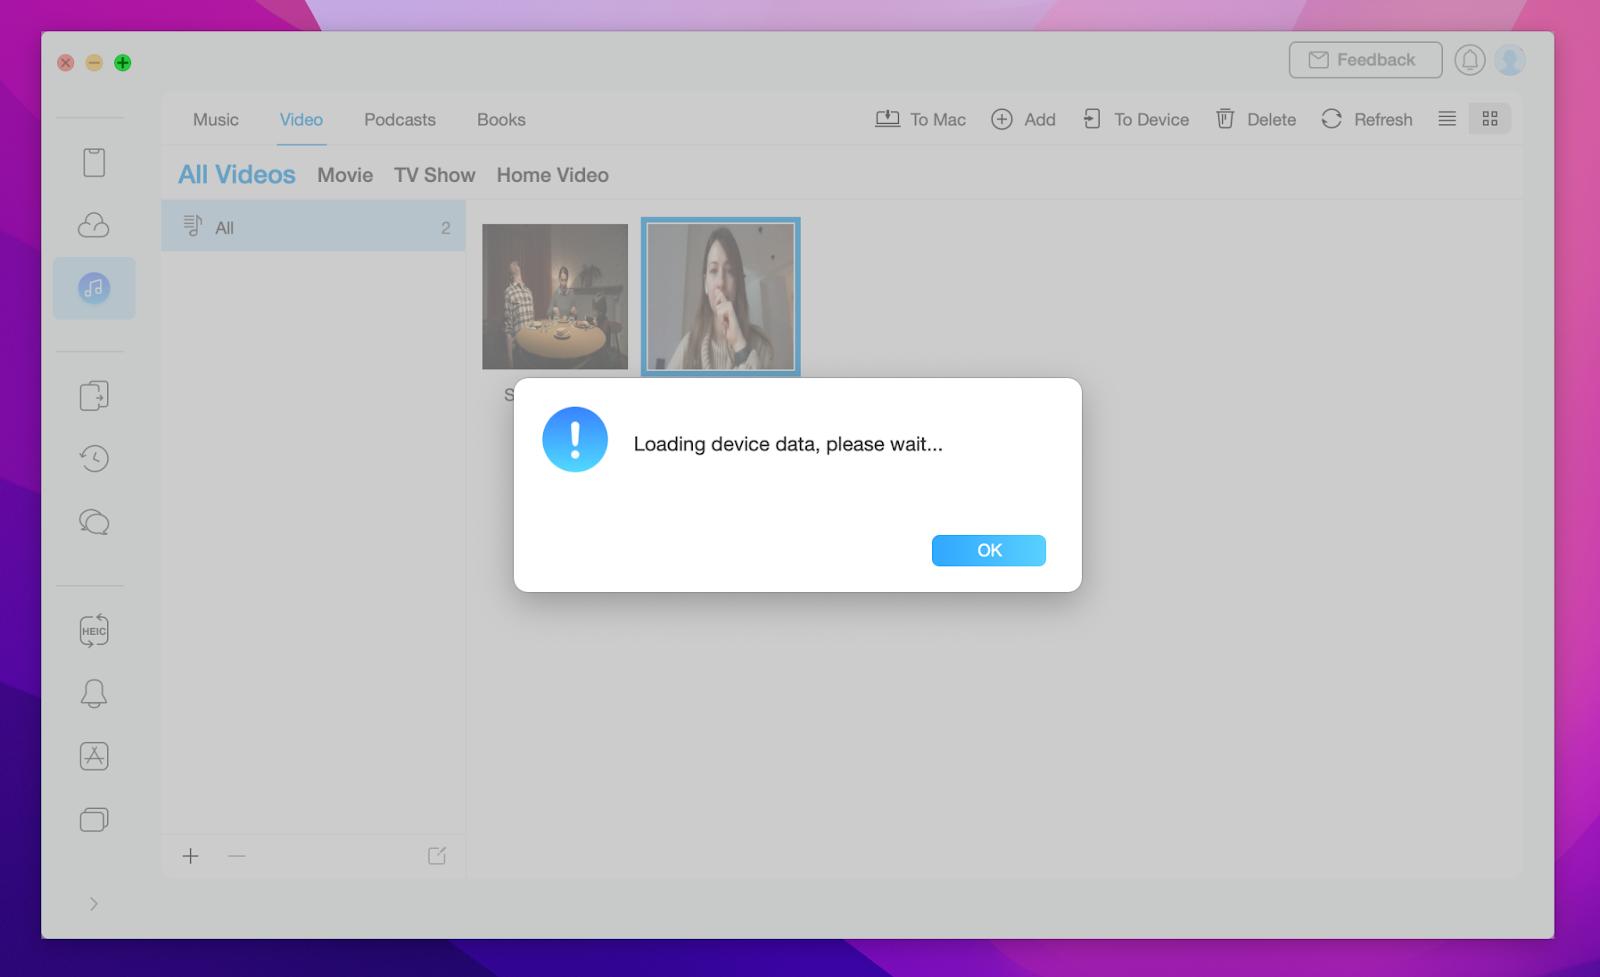Click the Delete toolbar button
Viewport: 1600px width, 977px height.
(x=1256, y=120)
